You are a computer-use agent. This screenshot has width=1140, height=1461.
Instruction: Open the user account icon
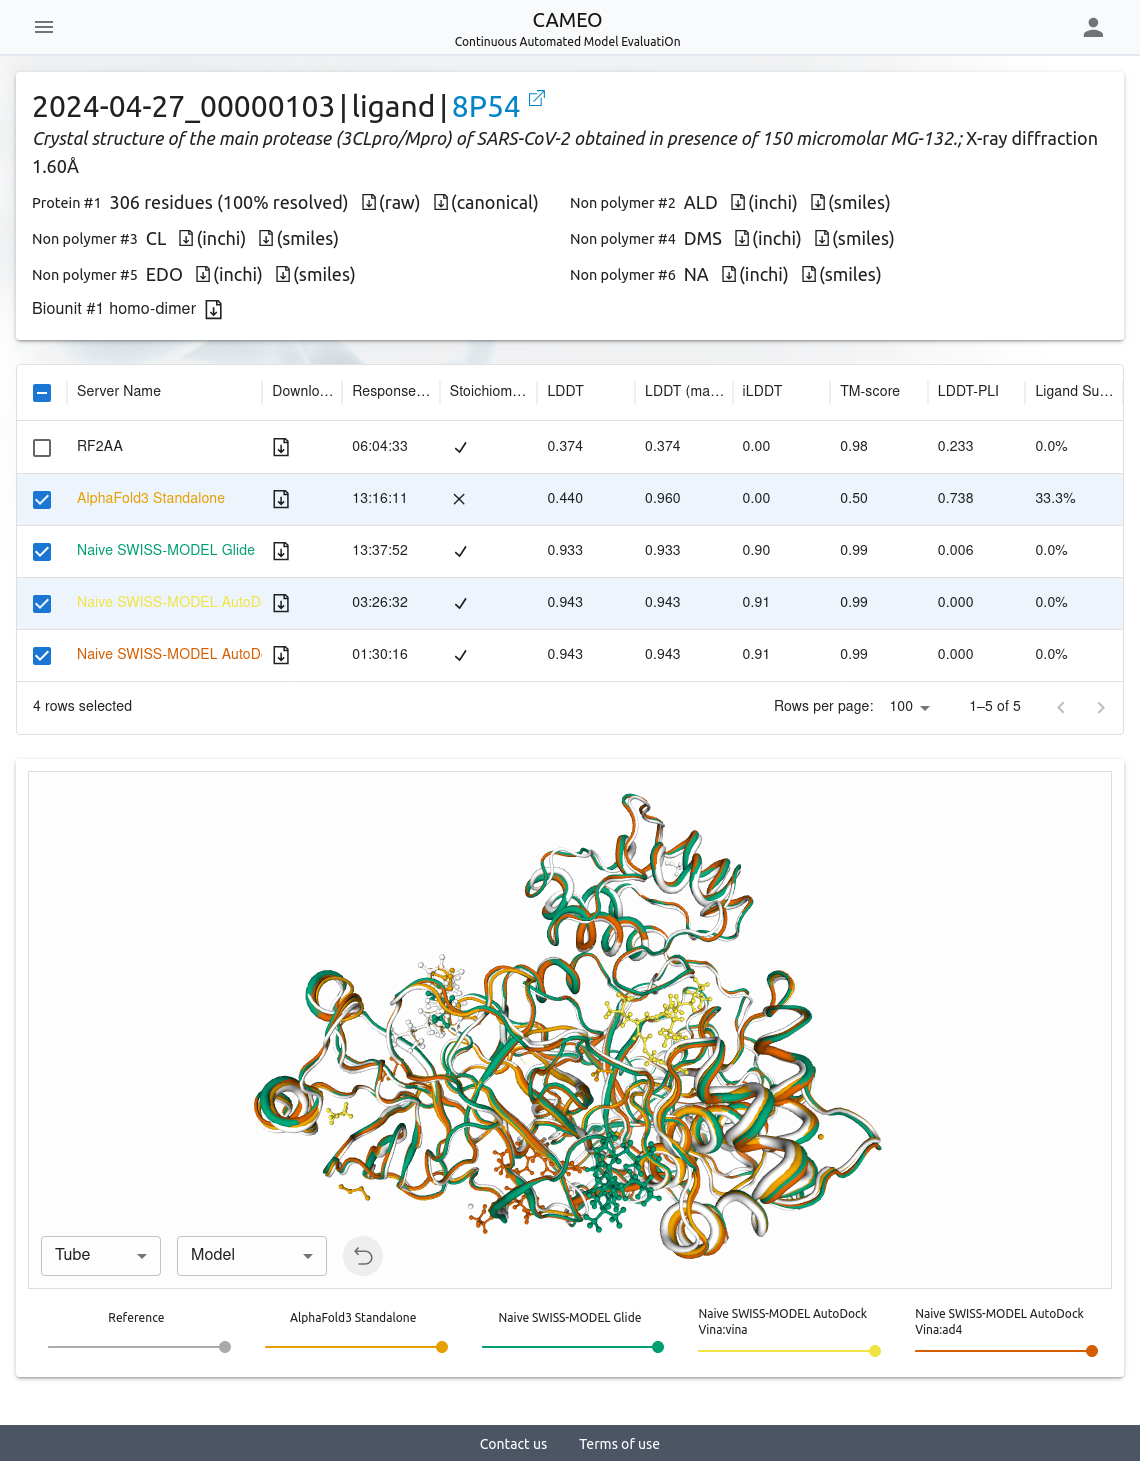click(1093, 27)
